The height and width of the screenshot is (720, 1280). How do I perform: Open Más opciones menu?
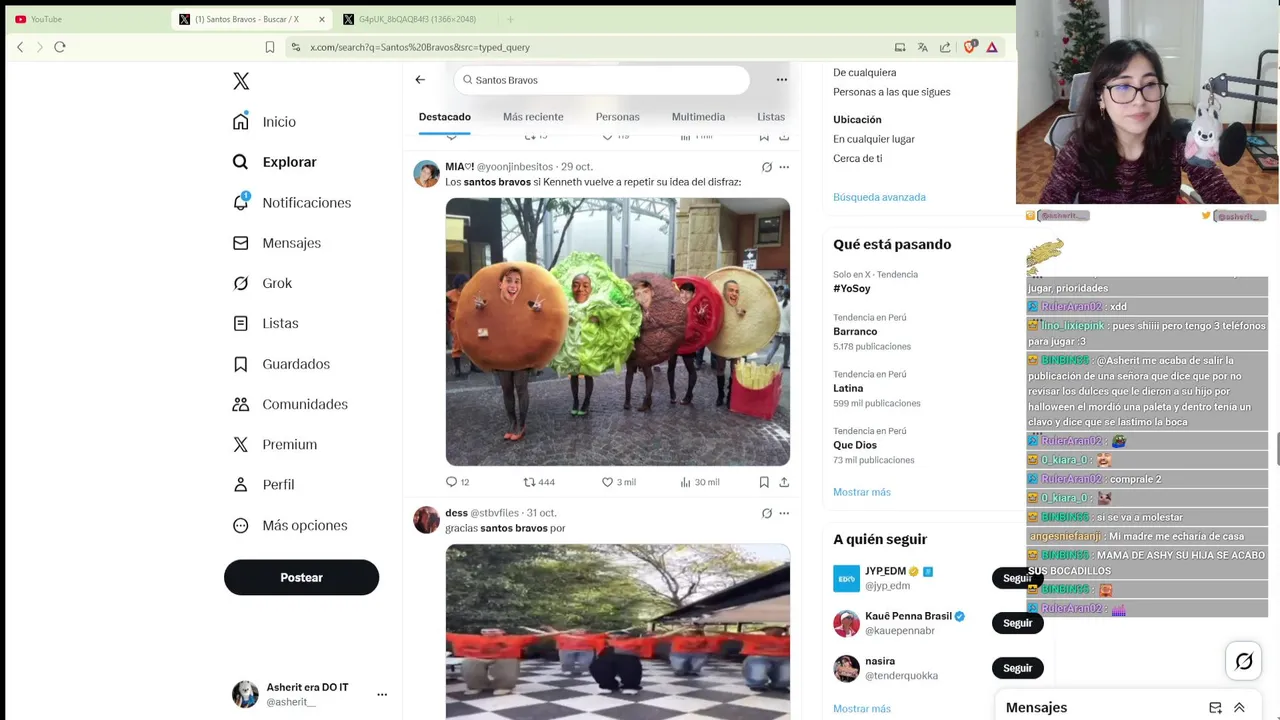click(x=290, y=525)
